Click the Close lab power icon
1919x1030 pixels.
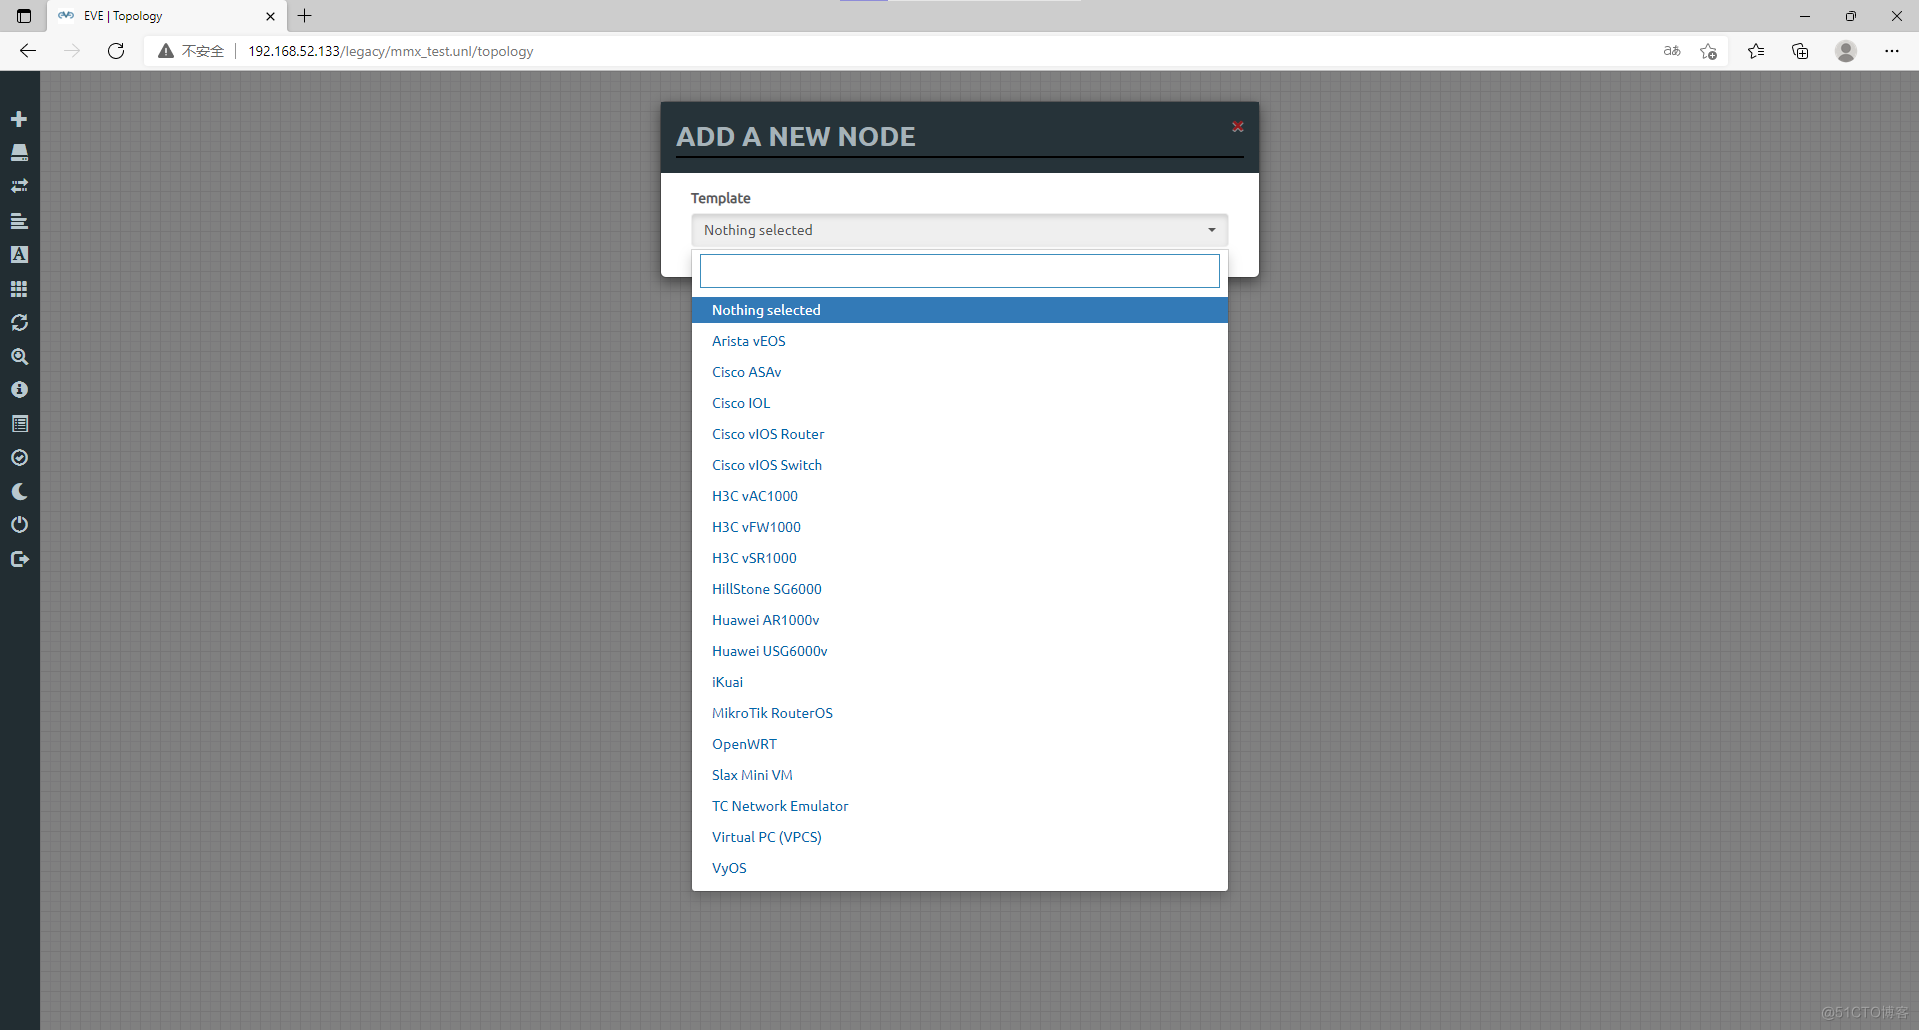(19, 525)
